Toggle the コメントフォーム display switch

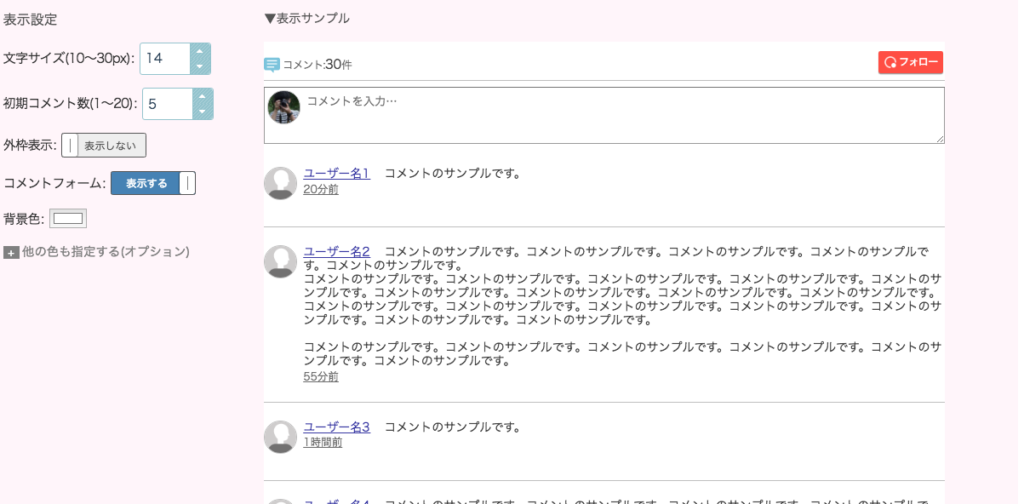(153, 183)
